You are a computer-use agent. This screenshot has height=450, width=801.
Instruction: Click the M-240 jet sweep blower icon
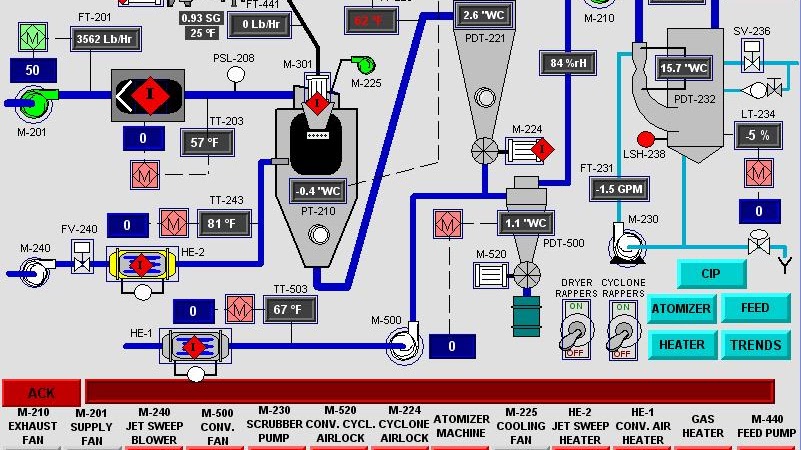pyautogui.click(x=33, y=269)
